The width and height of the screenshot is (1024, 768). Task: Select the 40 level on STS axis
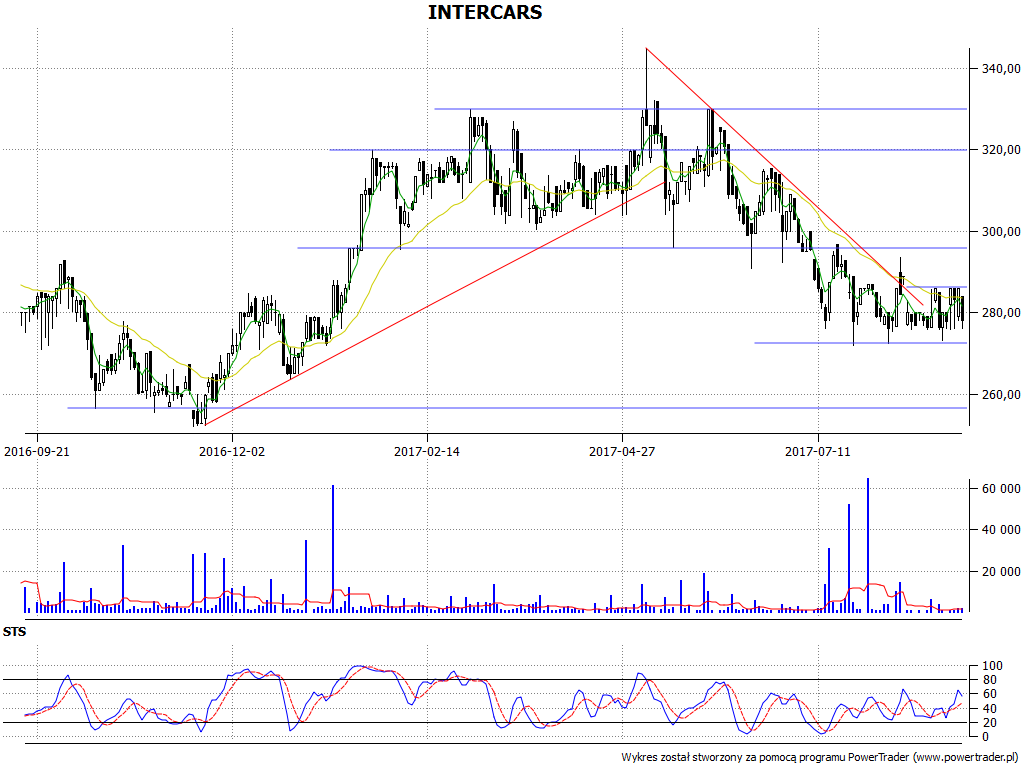(x=989, y=709)
